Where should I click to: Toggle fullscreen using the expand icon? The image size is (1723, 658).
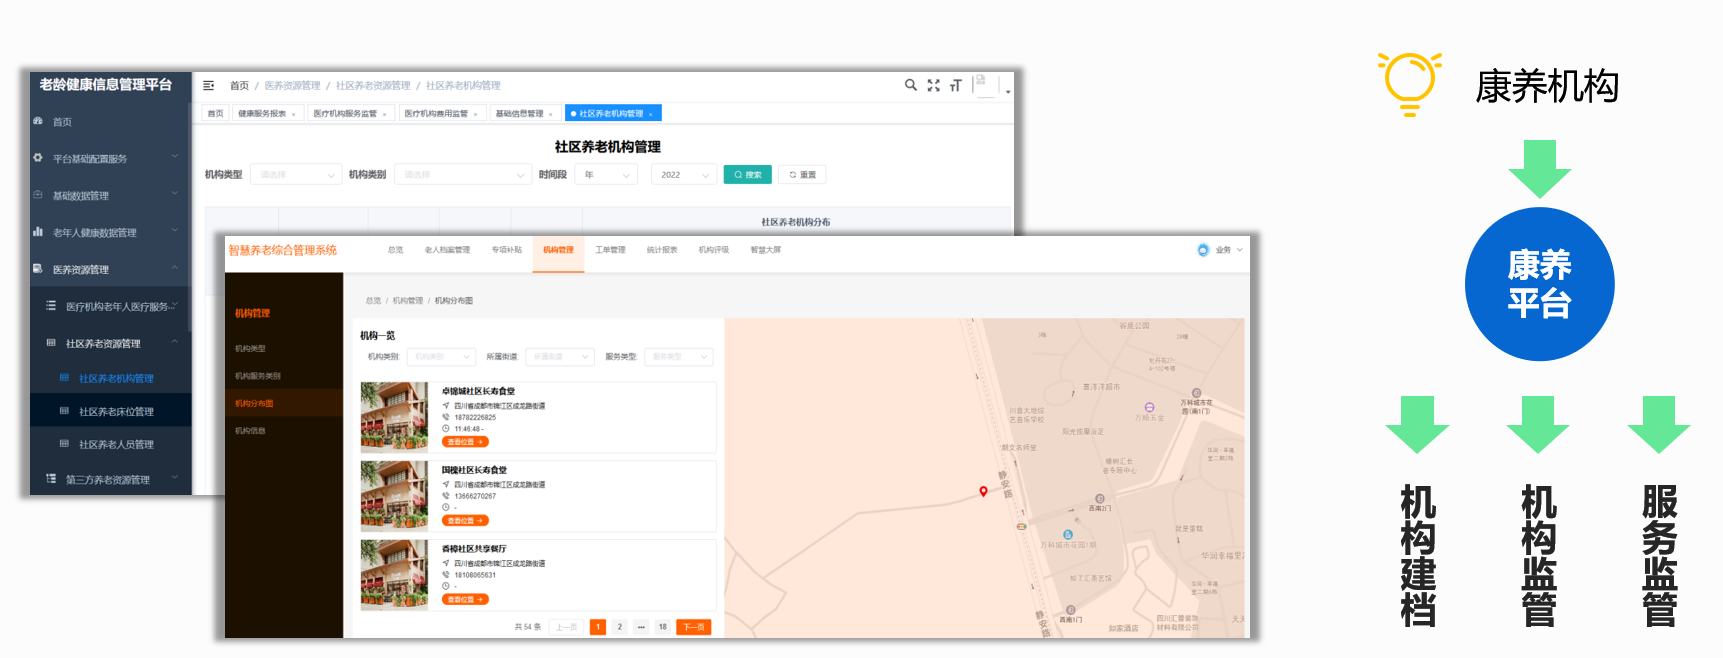point(933,85)
